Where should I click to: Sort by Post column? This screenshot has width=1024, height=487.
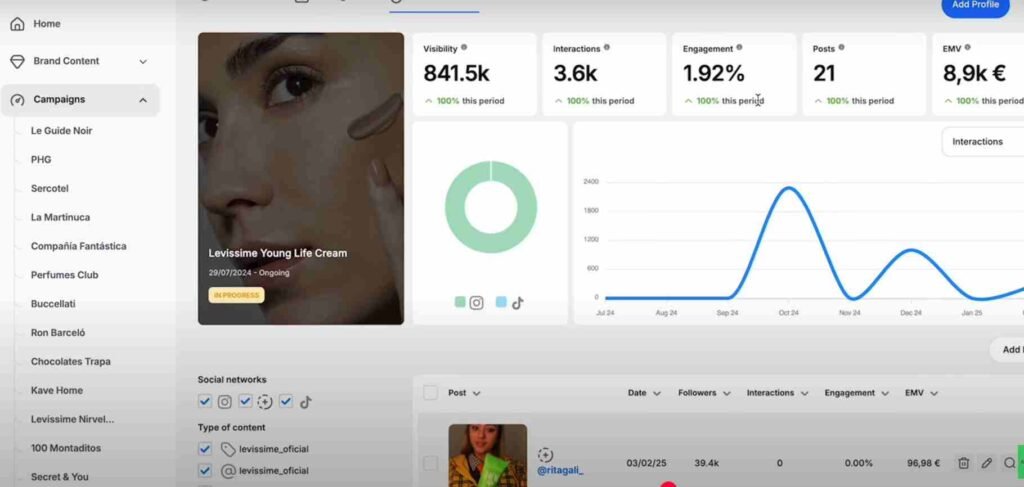click(x=464, y=393)
